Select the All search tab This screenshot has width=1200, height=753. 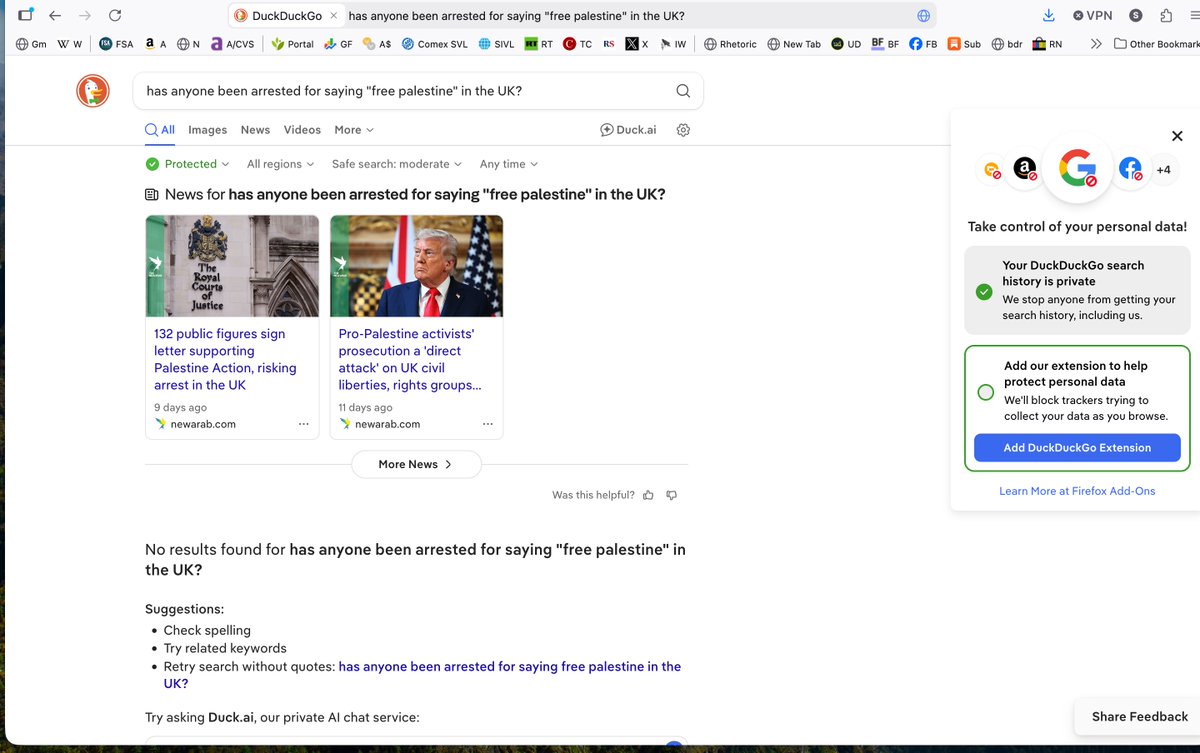click(x=160, y=130)
